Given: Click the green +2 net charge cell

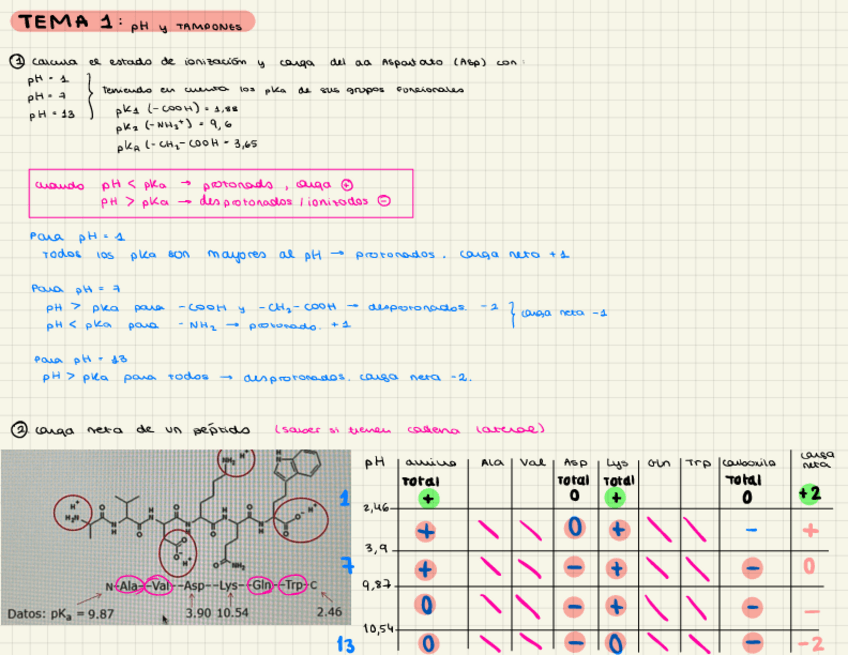Looking at the screenshot, I should pos(811,495).
